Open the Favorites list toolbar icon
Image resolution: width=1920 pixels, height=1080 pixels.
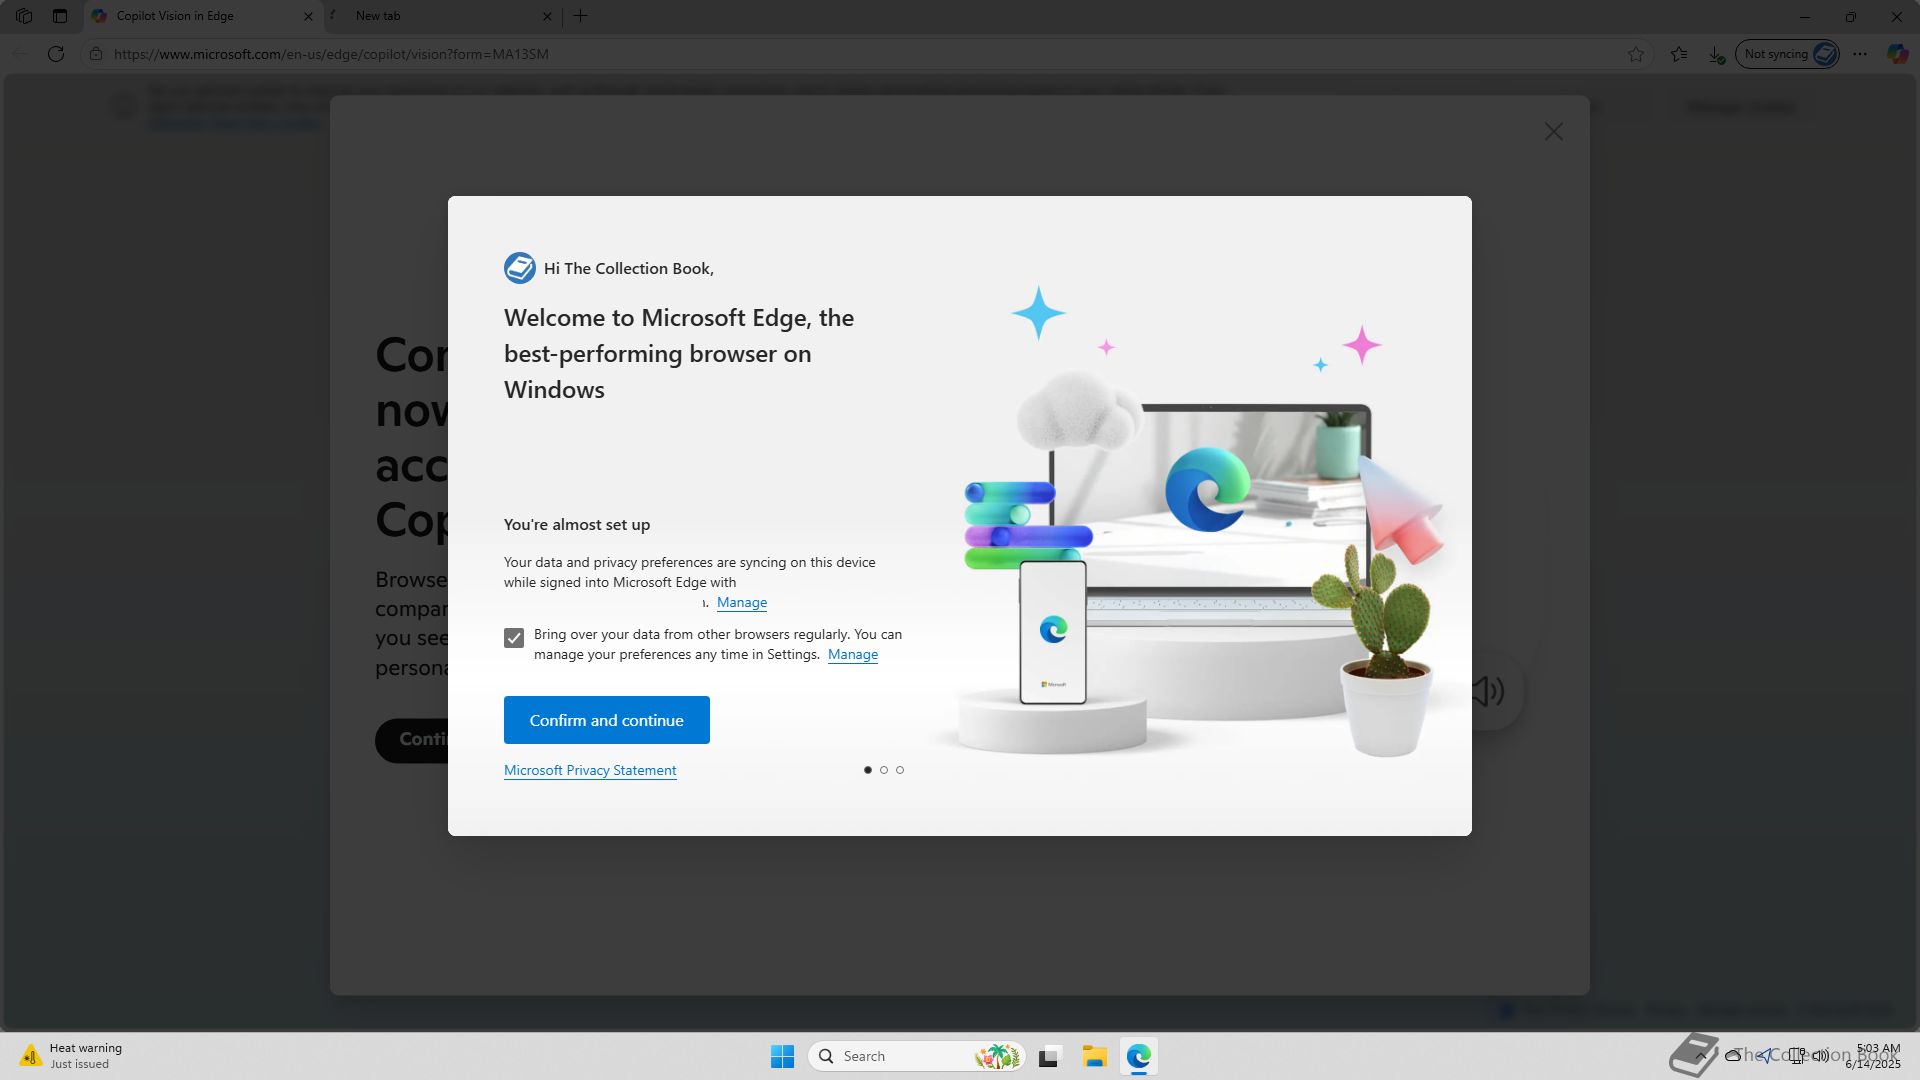tap(1679, 54)
